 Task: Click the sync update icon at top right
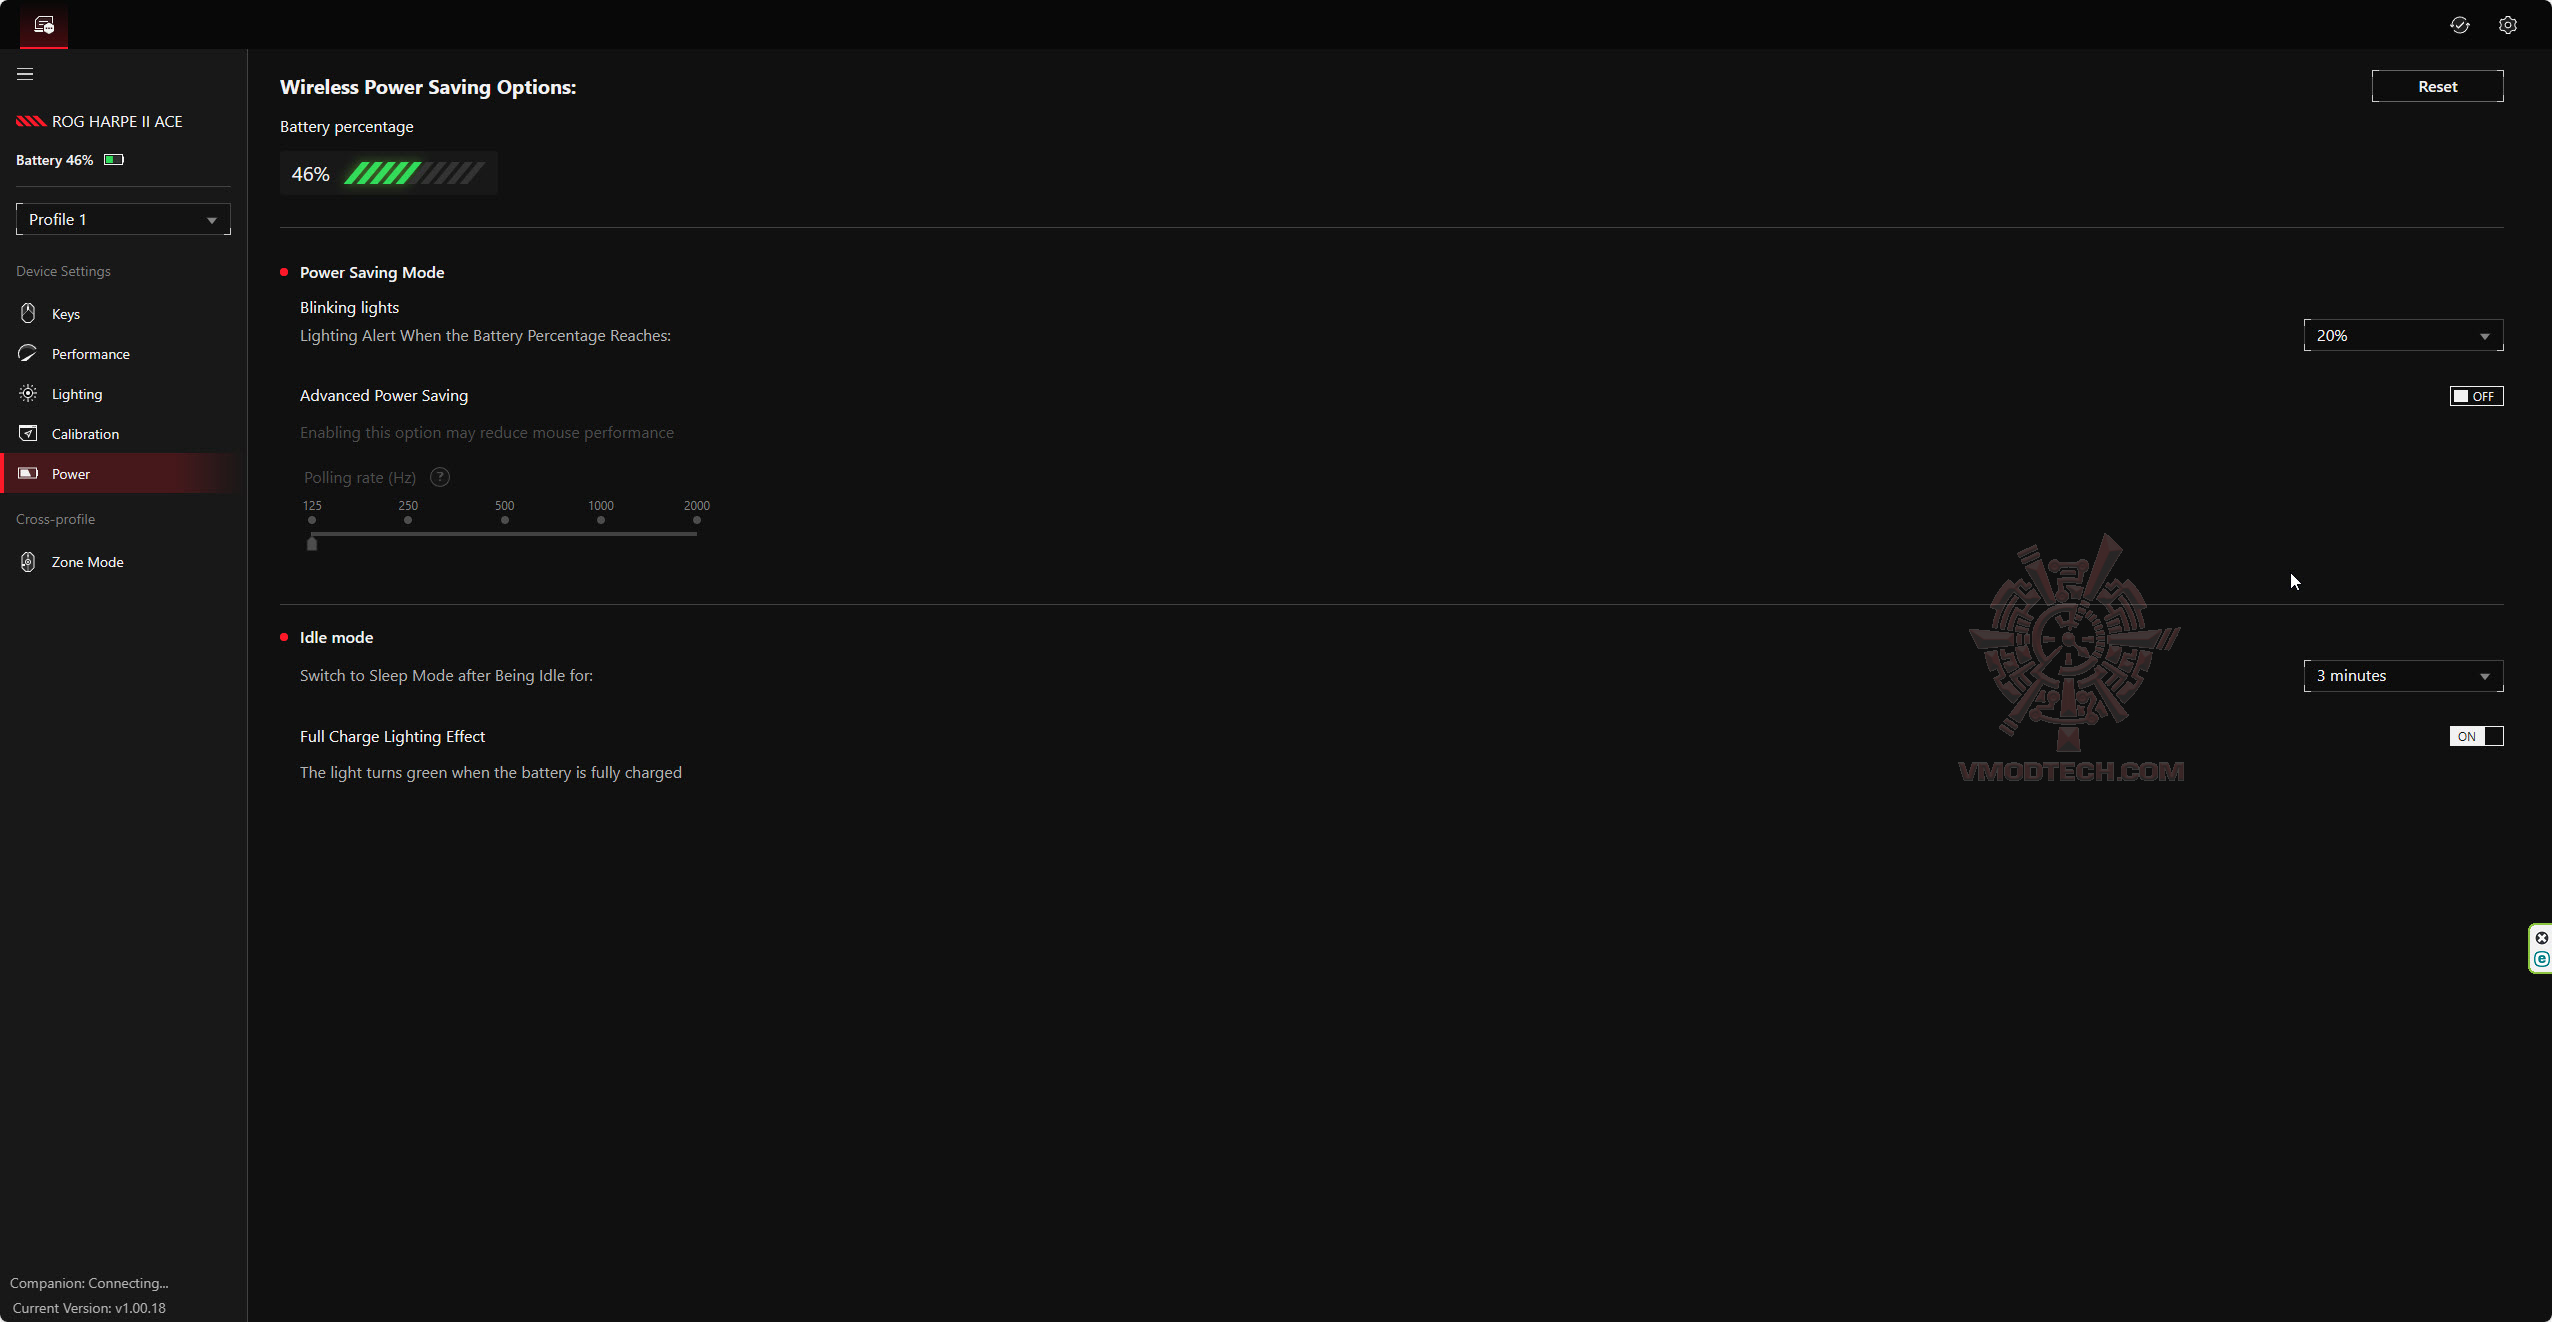[2459, 25]
